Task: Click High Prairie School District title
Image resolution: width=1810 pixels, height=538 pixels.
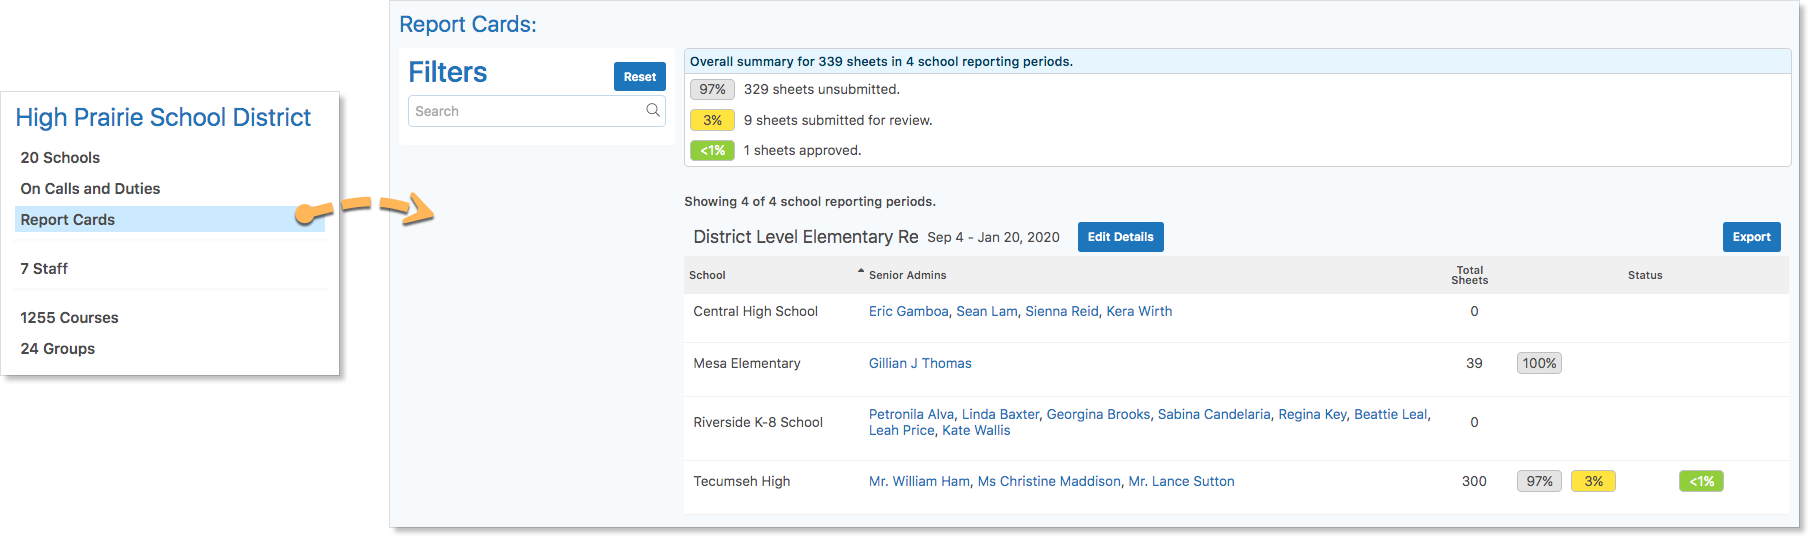Action: coord(163,117)
